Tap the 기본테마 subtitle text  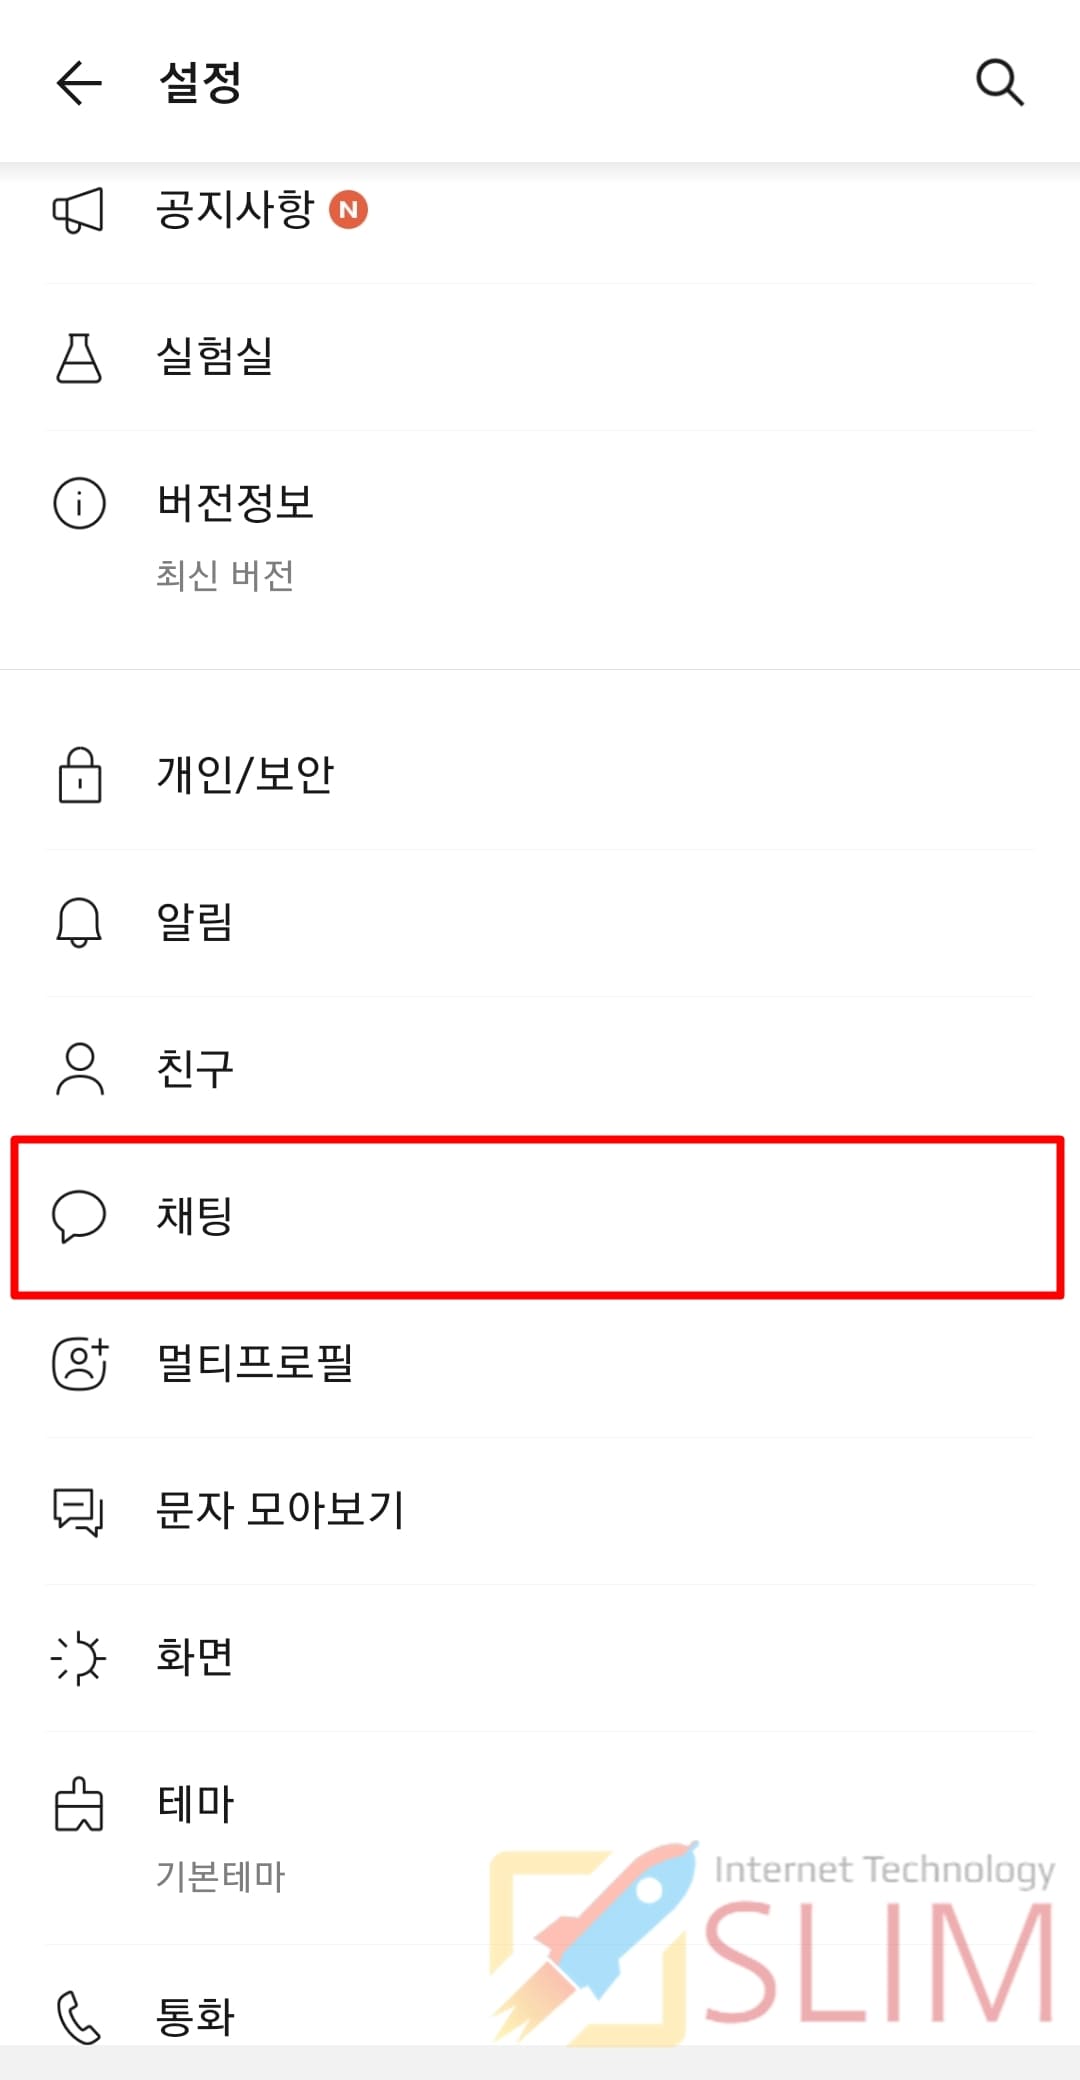221,1876
